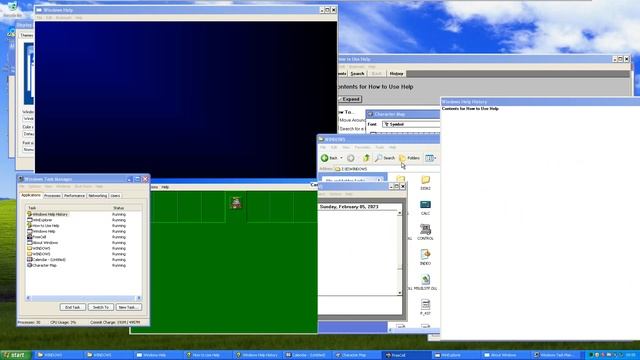640x360 pixels.
Task: Click the Calendar scrollbar down arrow
Action: 400,293
